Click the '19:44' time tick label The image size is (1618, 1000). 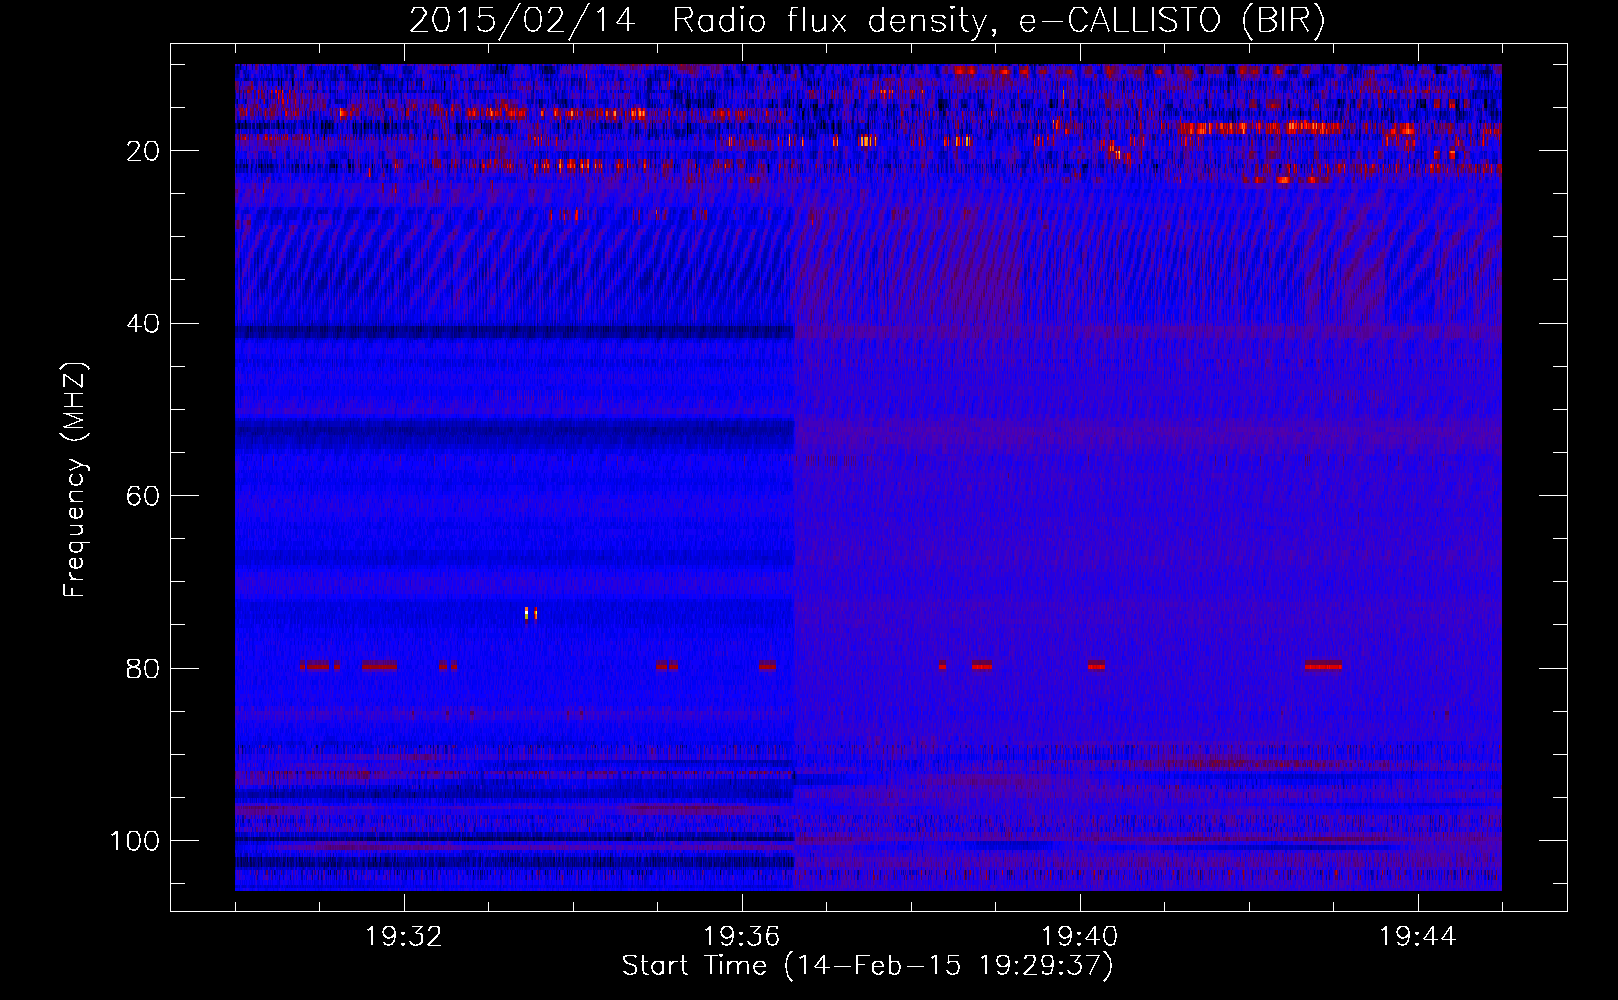1418,937
